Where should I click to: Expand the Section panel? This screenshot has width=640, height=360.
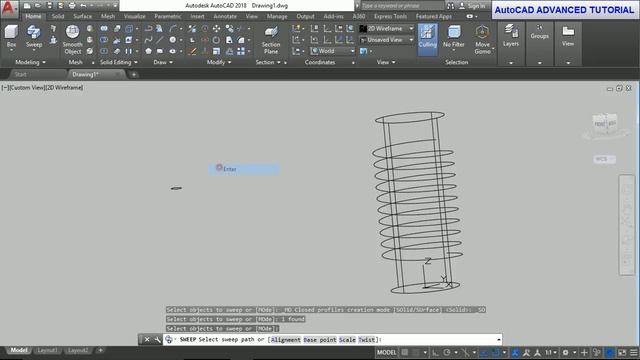pyautogui.click(x=268, y=62)
